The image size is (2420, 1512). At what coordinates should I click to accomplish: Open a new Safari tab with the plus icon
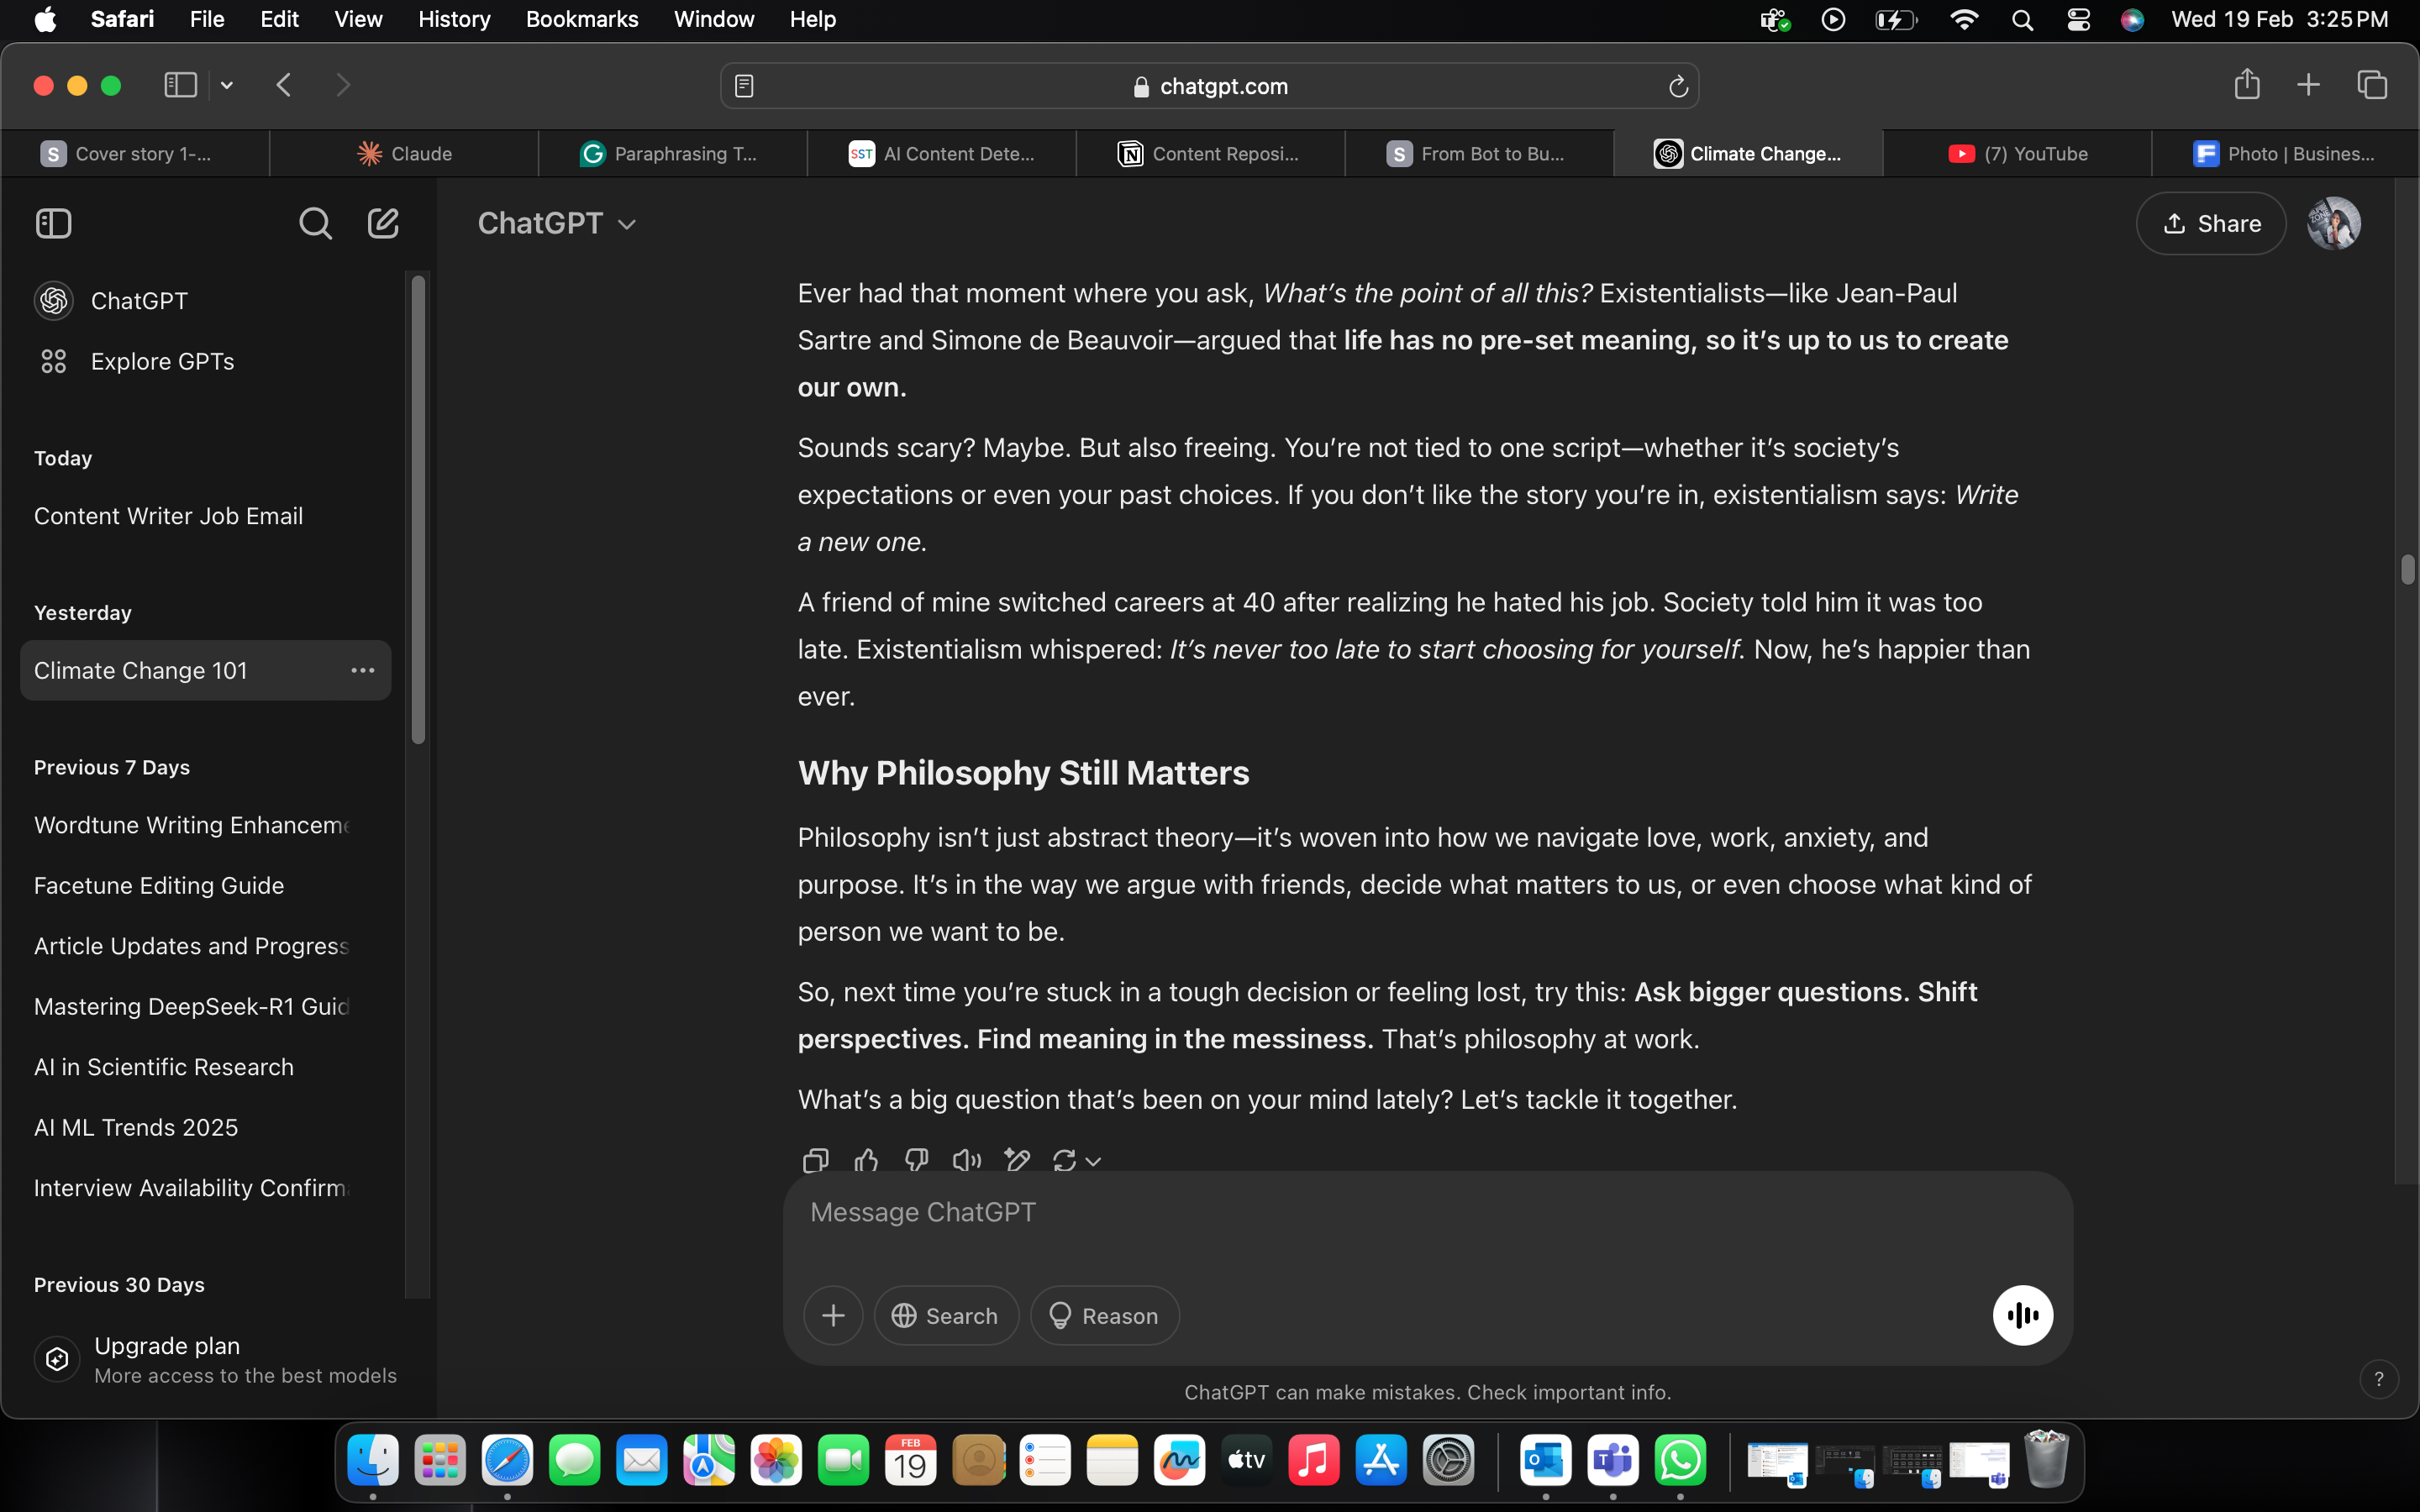pyautogui.click(x=2308, y=85)
